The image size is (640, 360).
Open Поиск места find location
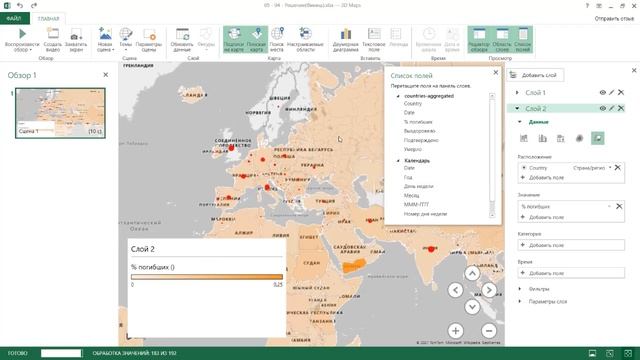[277, 40]
